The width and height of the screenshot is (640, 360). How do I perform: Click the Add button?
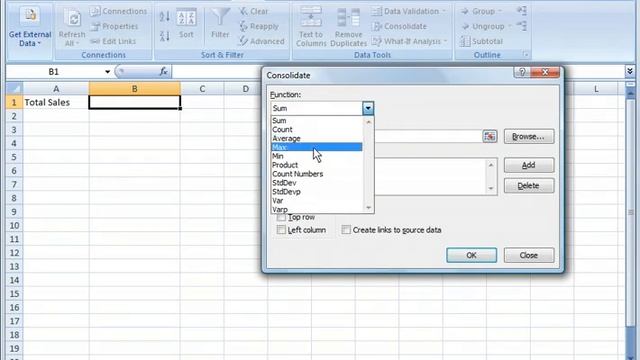pyautogui.click(x=529, y=165)
